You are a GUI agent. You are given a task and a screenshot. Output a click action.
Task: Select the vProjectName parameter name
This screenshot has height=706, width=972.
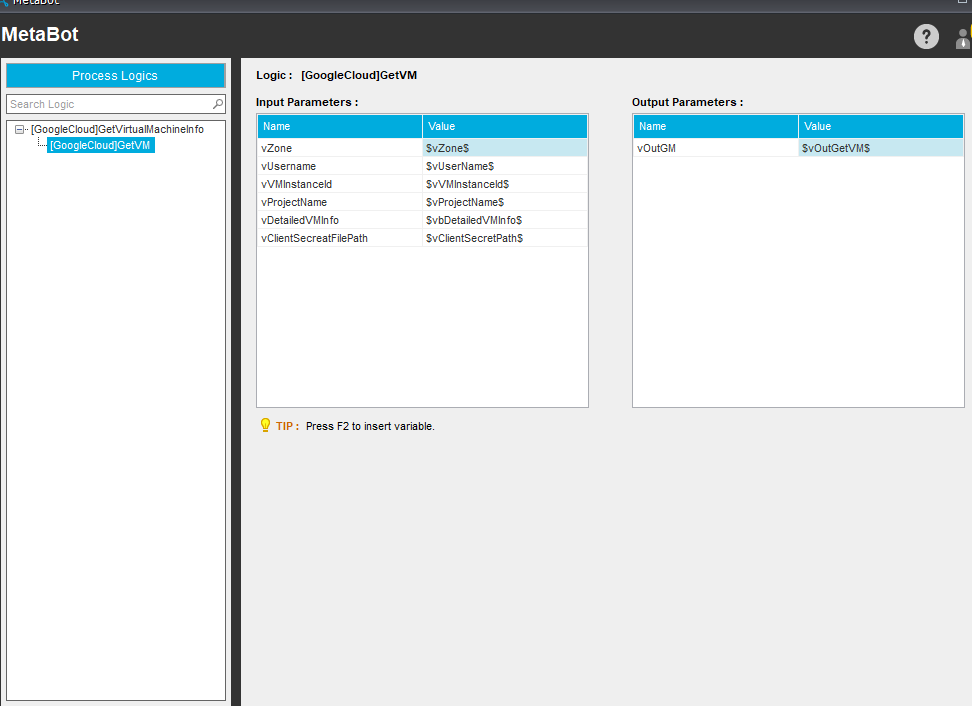tap(340, 202)
